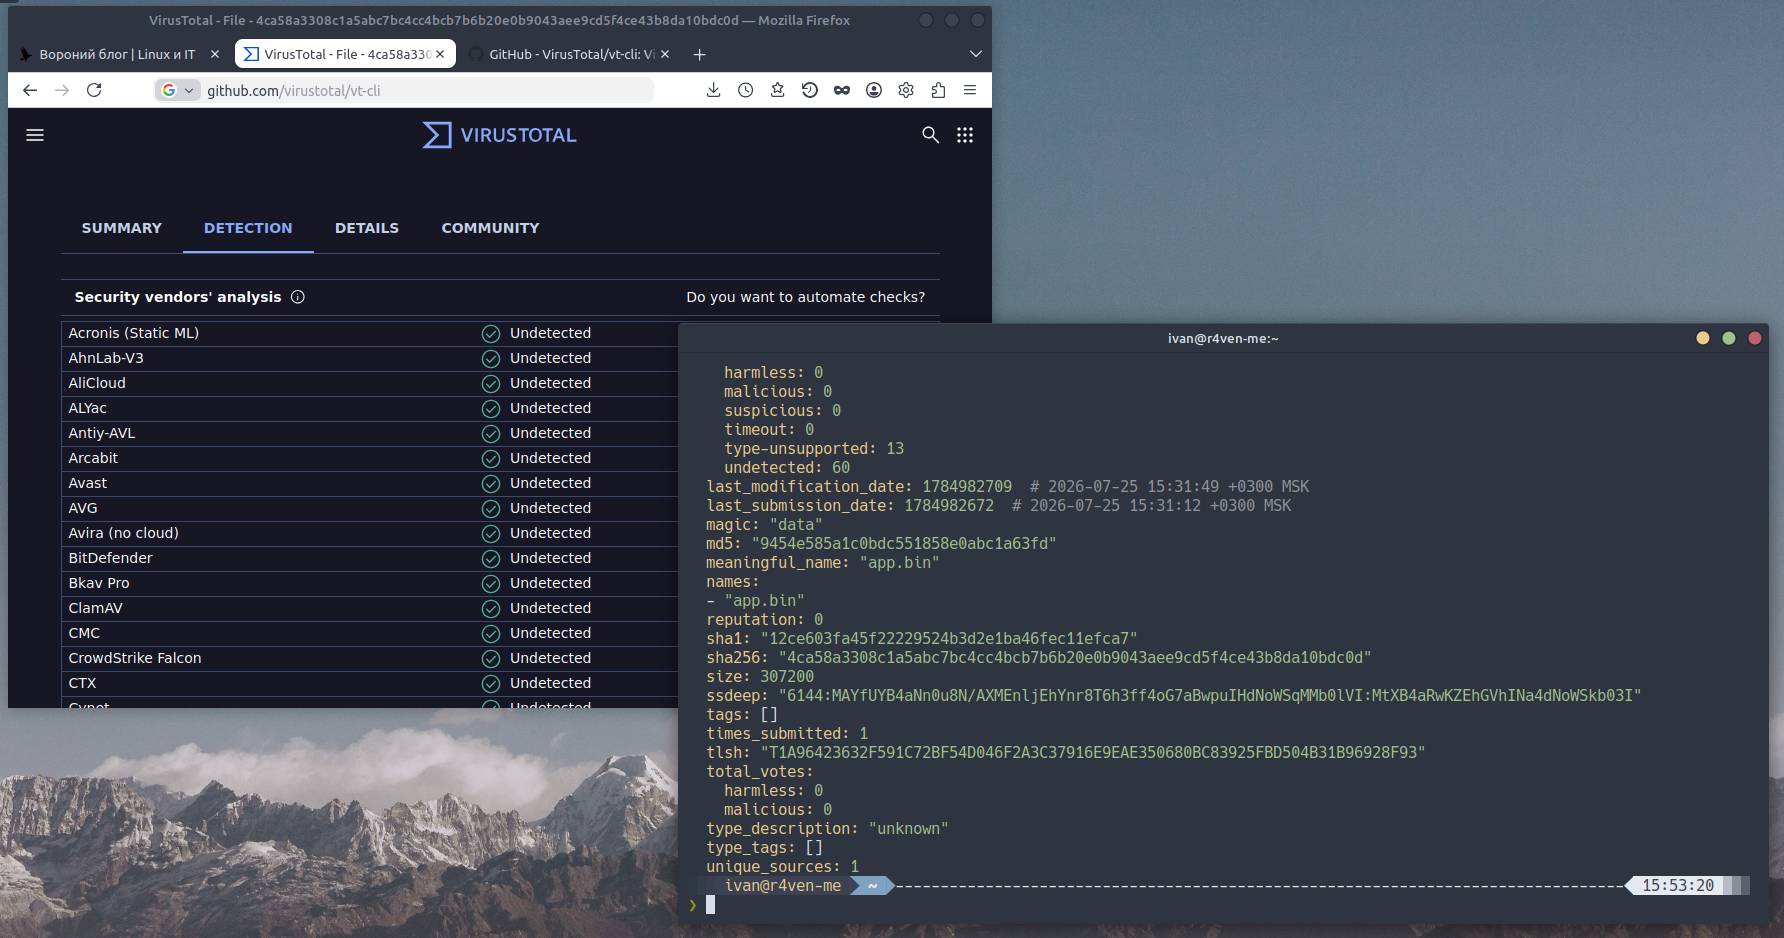Image resolution: width=1784 pixels, height=938 pixels.
Task: Open the DETAILS tab
Action: [367, 228]
